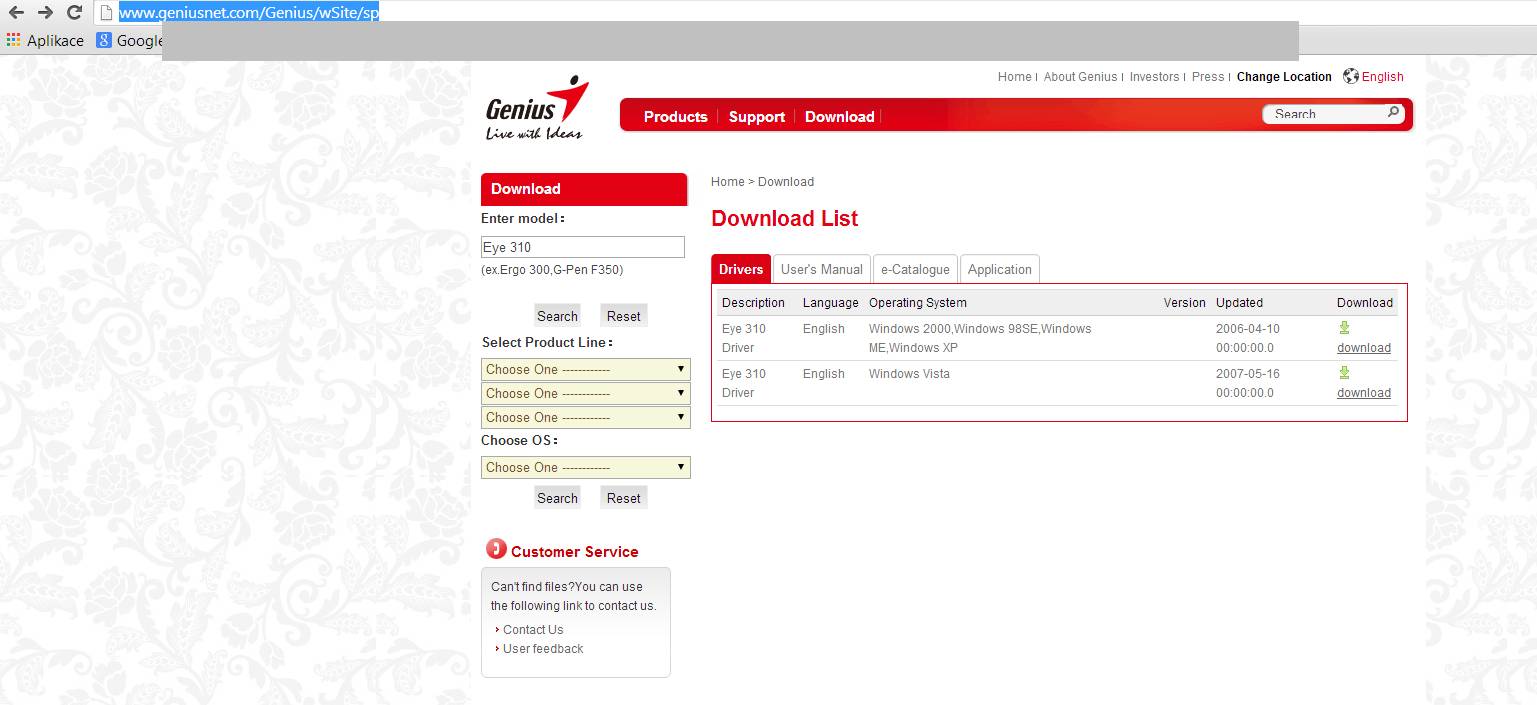Image resolution: width=1537 pixels, height=705 pixels.
Task: Switch to the e-Catalogue tab
Action: [915, 269]
